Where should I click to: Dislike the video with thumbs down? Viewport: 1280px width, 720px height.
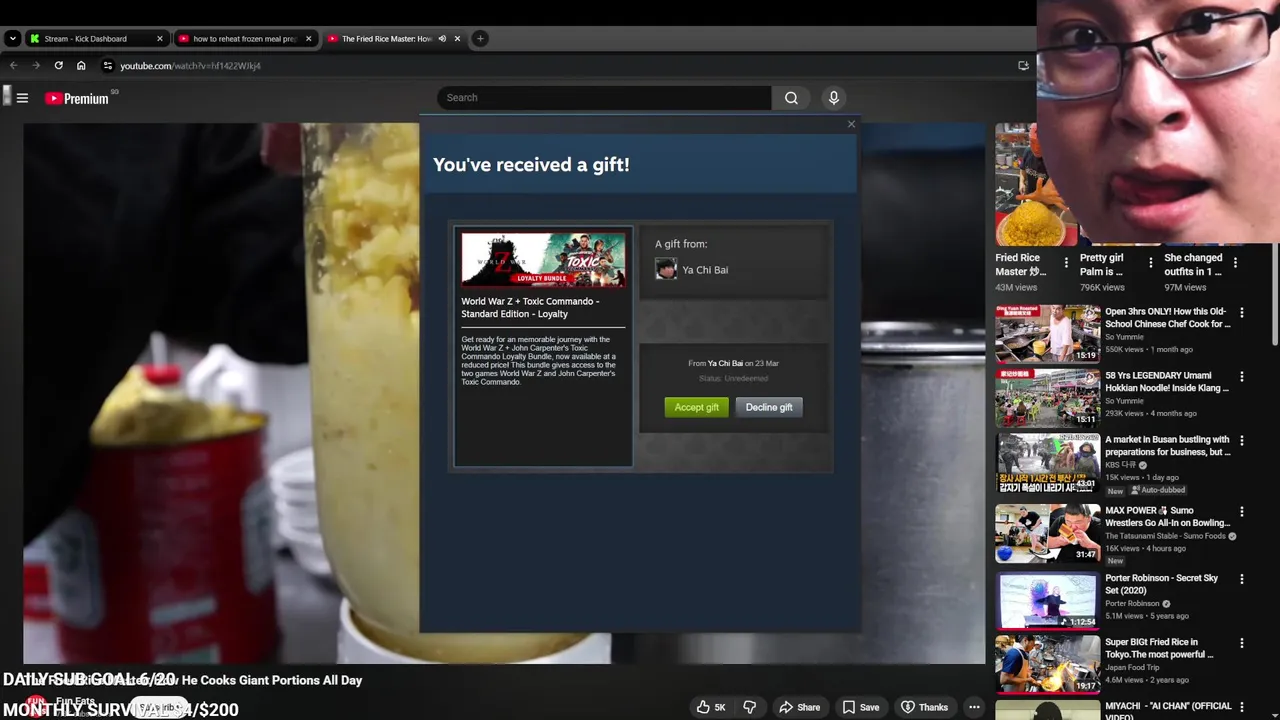[x=749, y=707]
